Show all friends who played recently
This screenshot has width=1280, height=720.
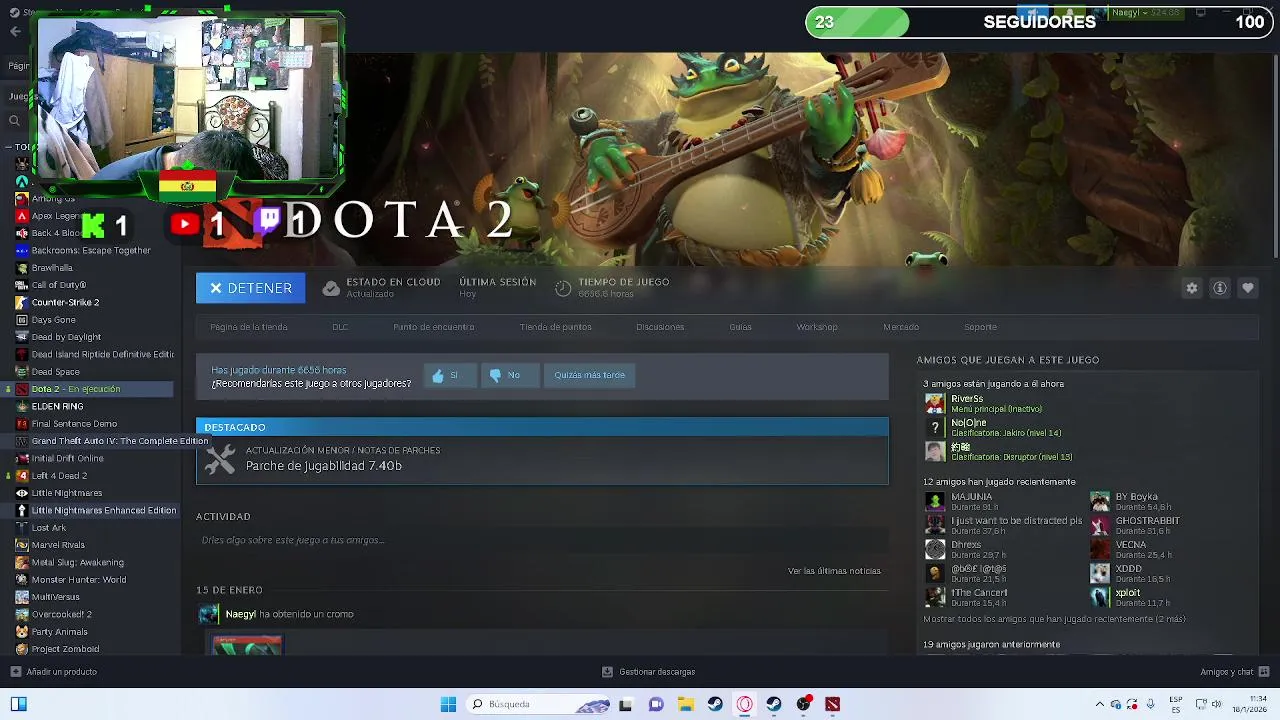tap(1054, 619)
